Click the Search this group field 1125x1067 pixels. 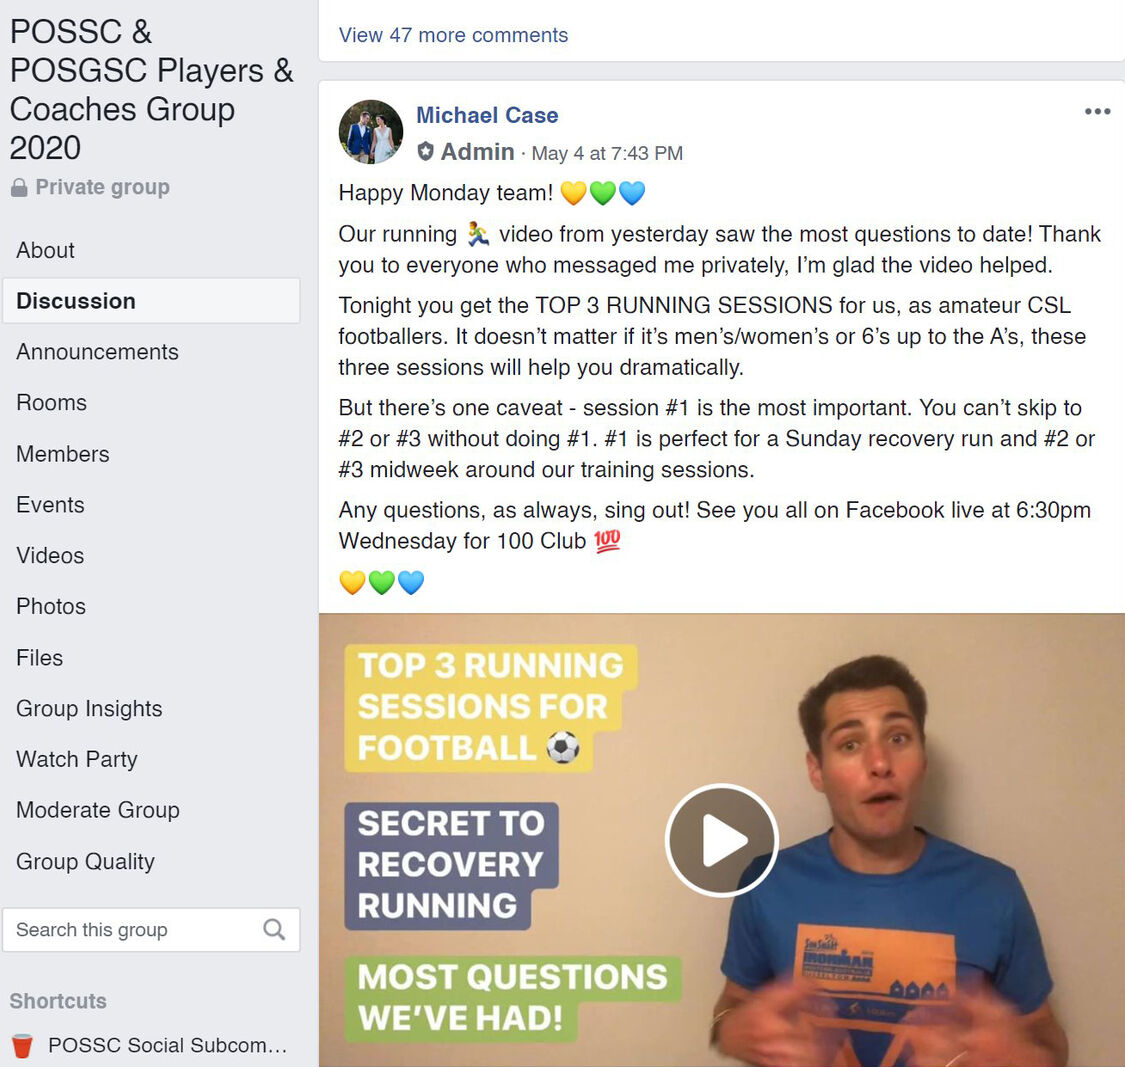[151, 930]
